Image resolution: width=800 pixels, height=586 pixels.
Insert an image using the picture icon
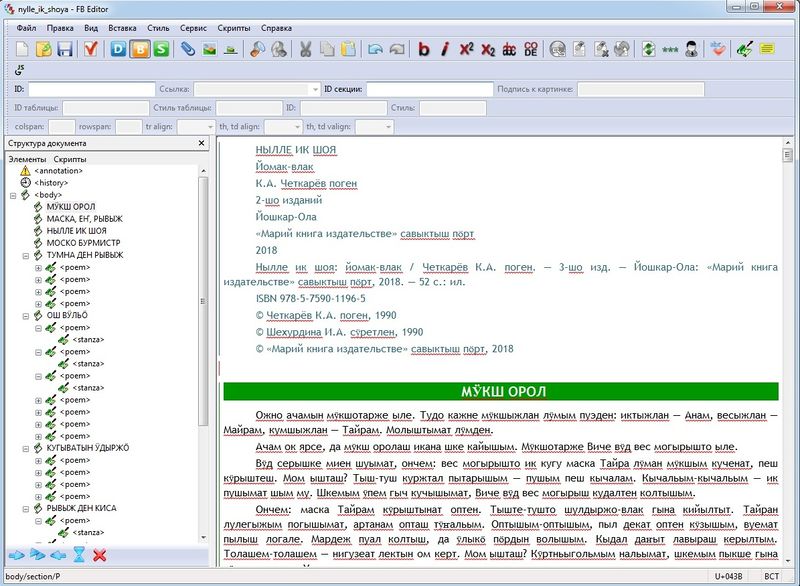209,49
